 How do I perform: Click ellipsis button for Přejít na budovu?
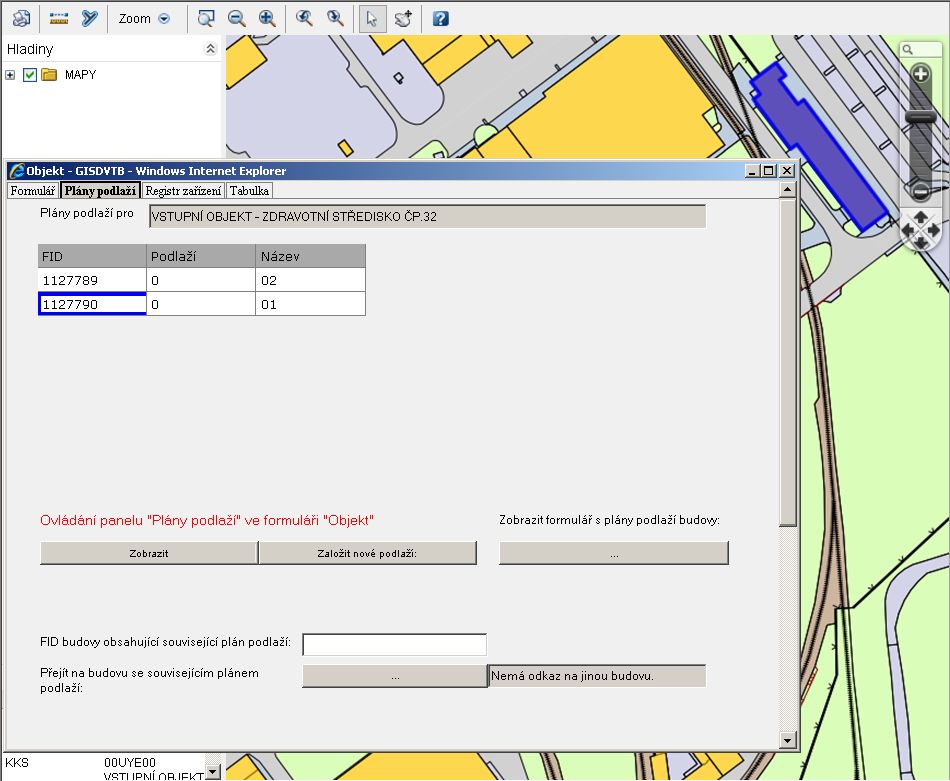coord(395,676)
